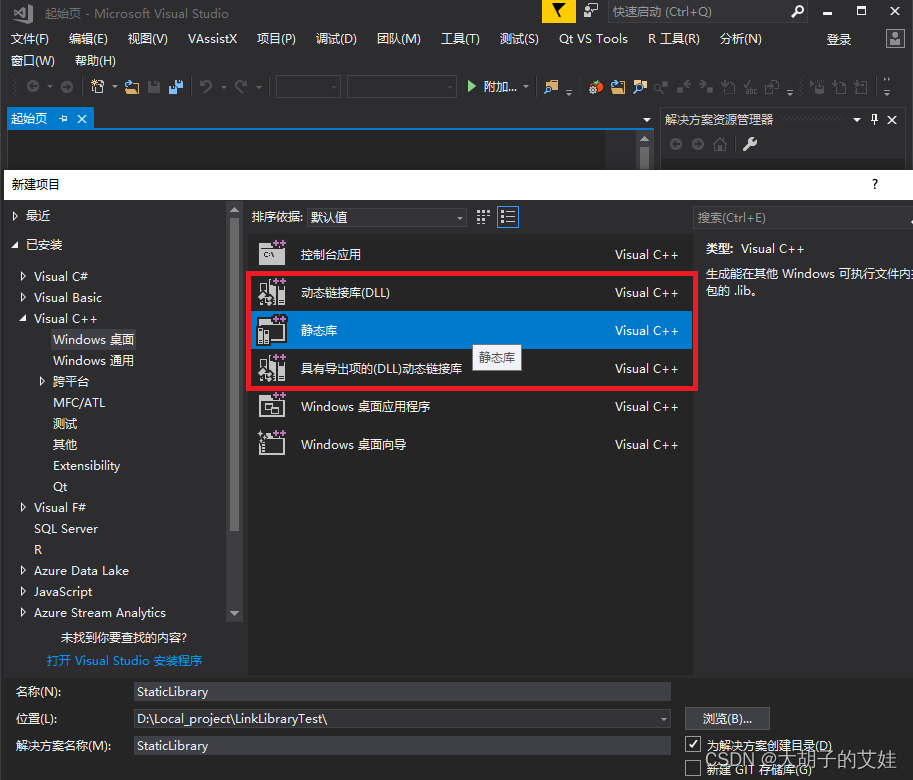The height and width of the screenshot is (780, 913).
Task: Click the wrench properties icon in Solution Explorer
Action: coord(750,144)
